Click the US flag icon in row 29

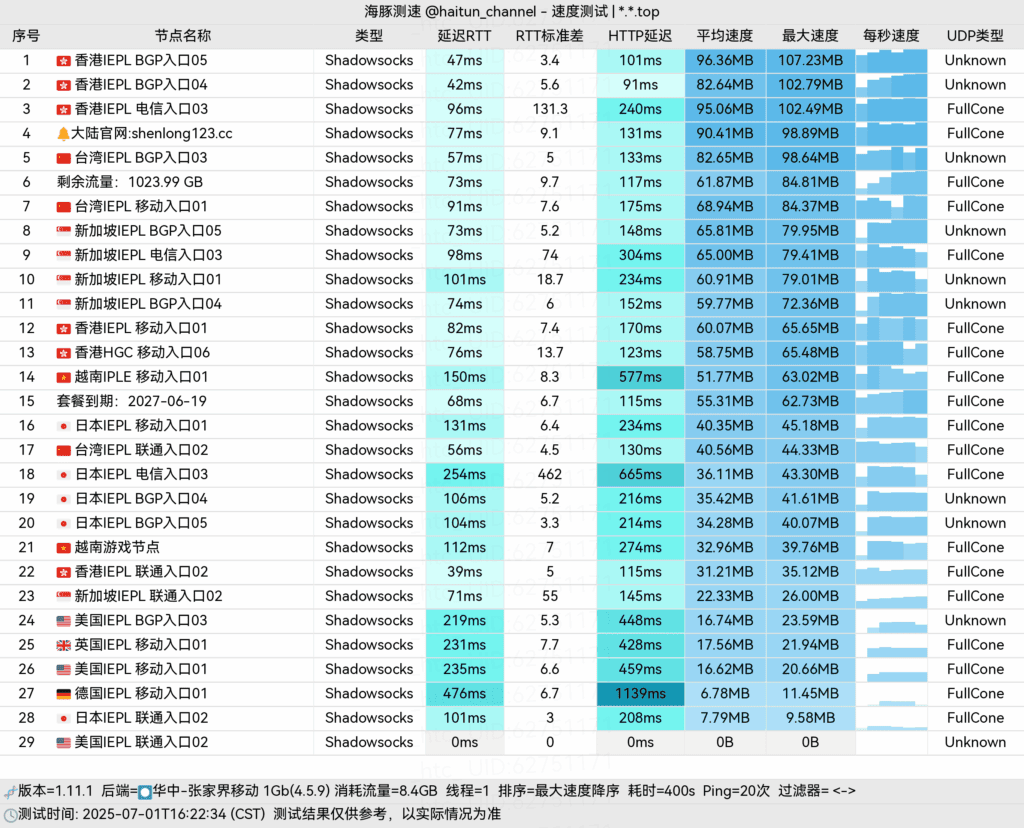[63, 742]
